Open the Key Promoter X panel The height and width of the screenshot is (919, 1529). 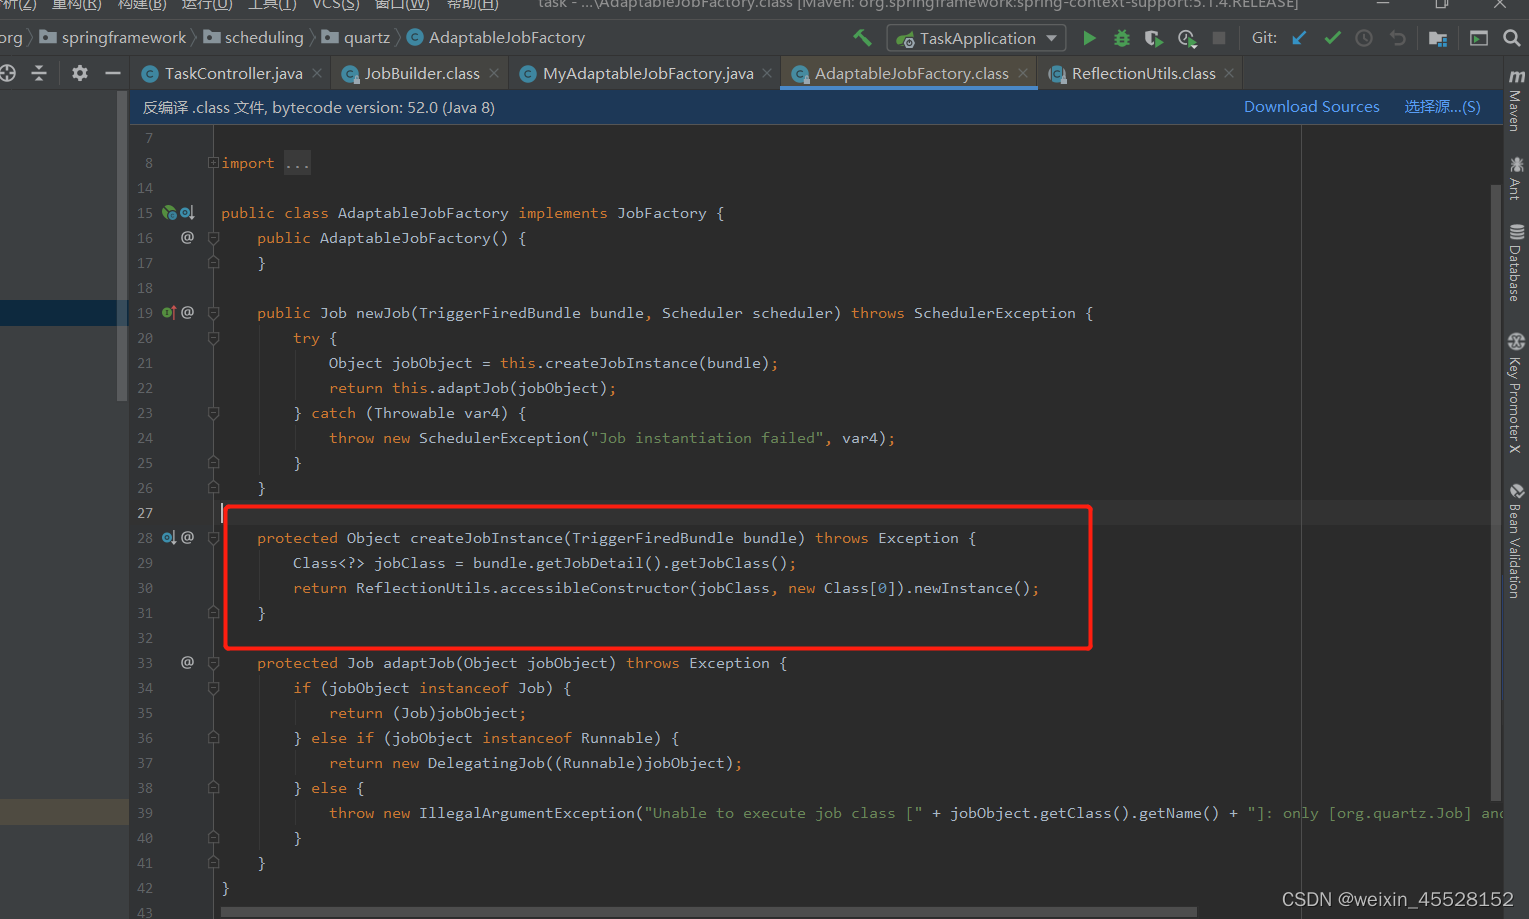tap(1516, 392)
